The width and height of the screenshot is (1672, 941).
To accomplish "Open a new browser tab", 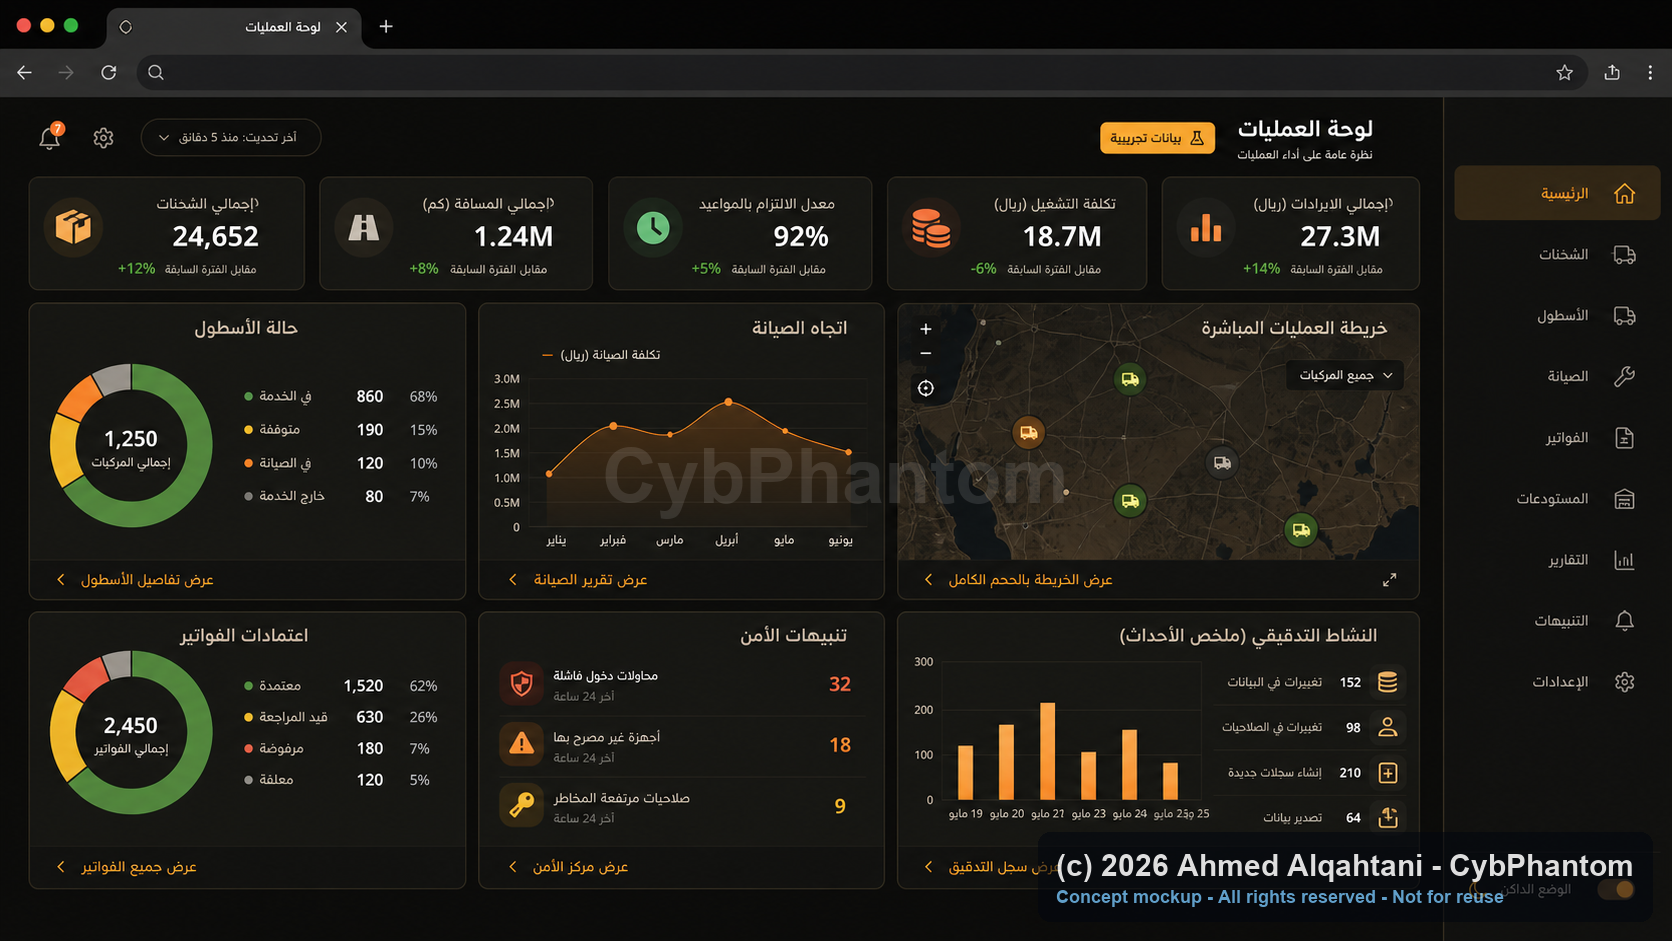I will click(x=386, y=27).
